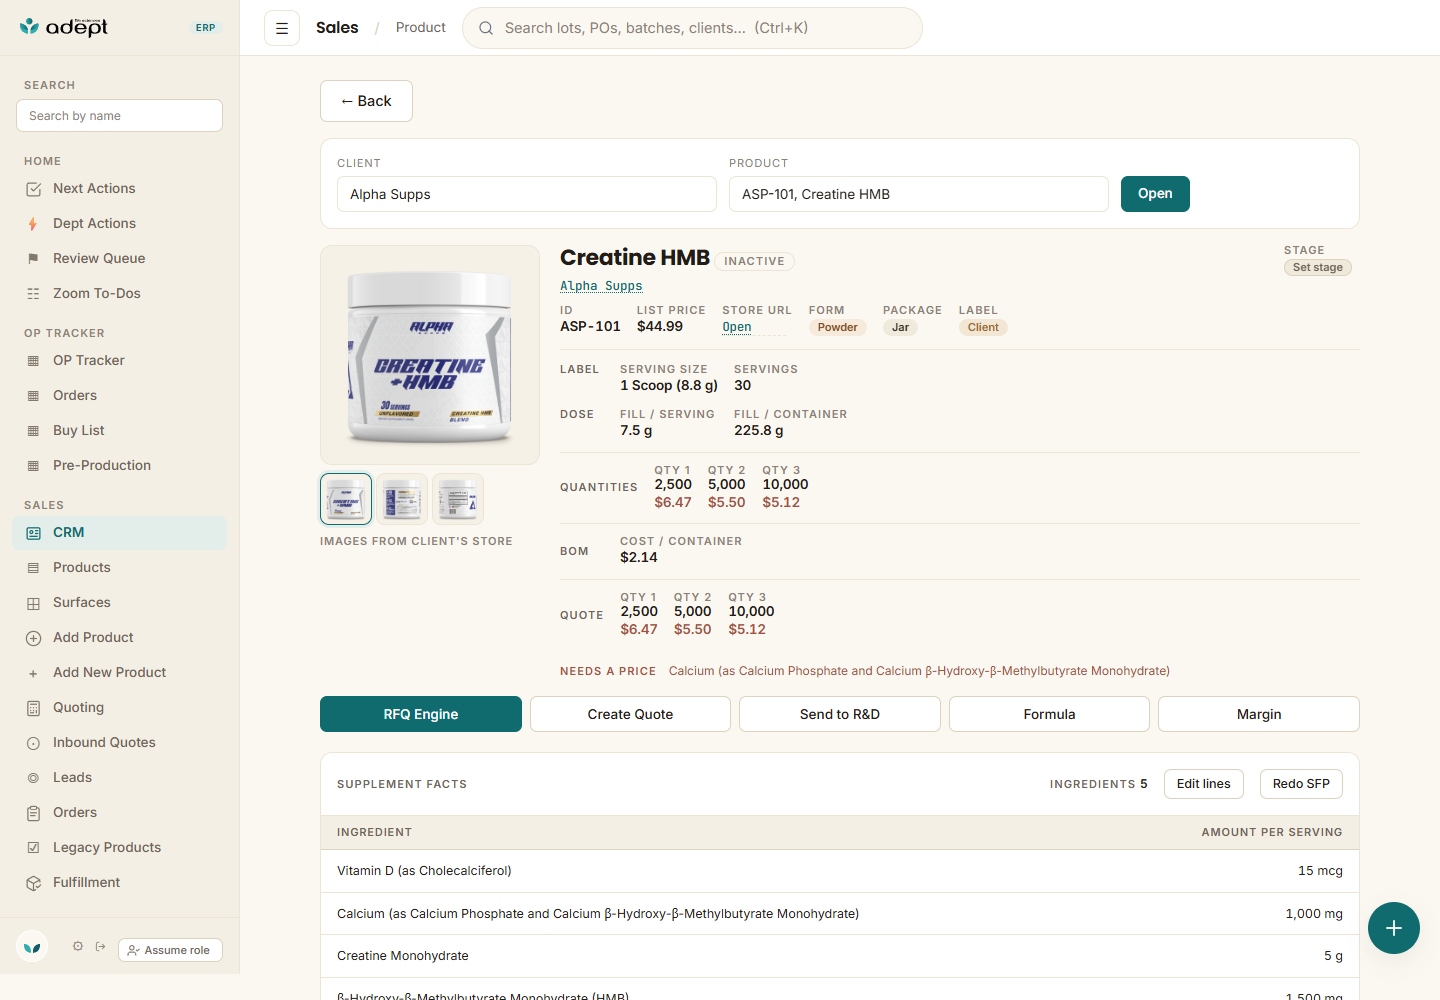Open the Formula button
This screenshot has height=1000, width=1440.
click(1049, 714)
